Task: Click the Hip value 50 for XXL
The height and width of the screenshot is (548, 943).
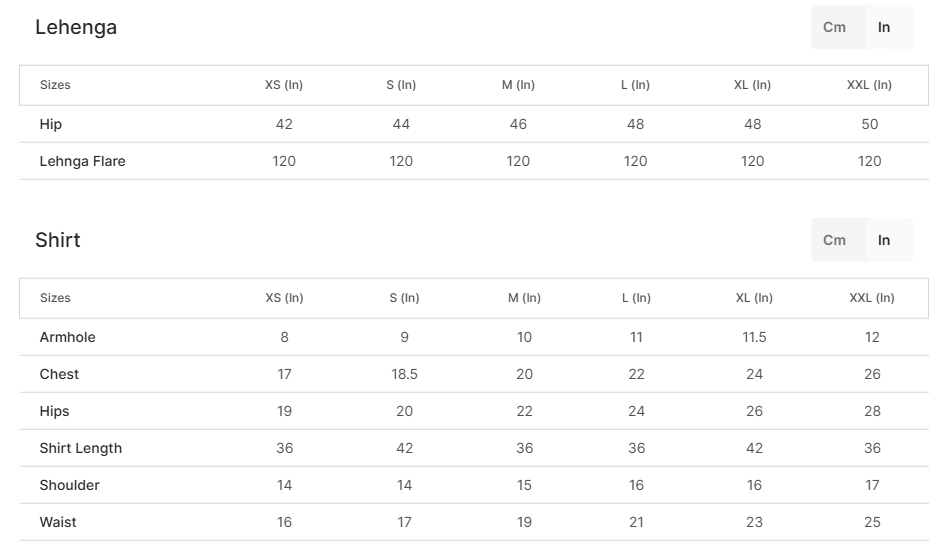Action: tap(870, 124)
